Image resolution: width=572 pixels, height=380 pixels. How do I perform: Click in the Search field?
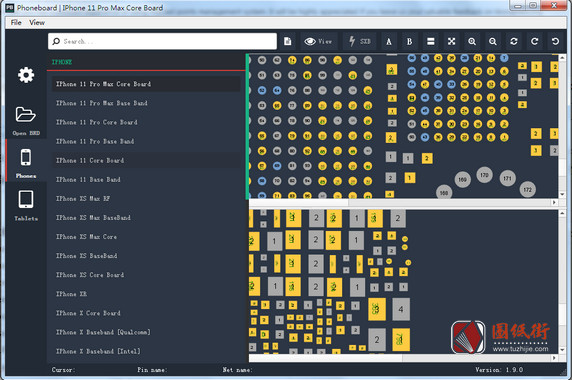(162, 41)
